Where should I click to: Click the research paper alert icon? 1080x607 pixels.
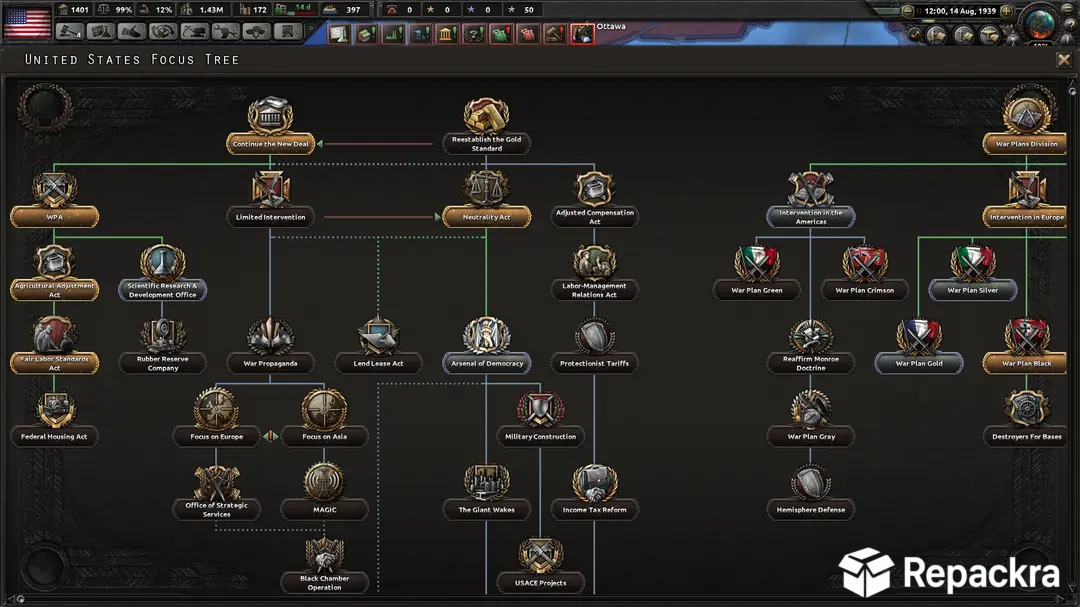tap(340, 34)
